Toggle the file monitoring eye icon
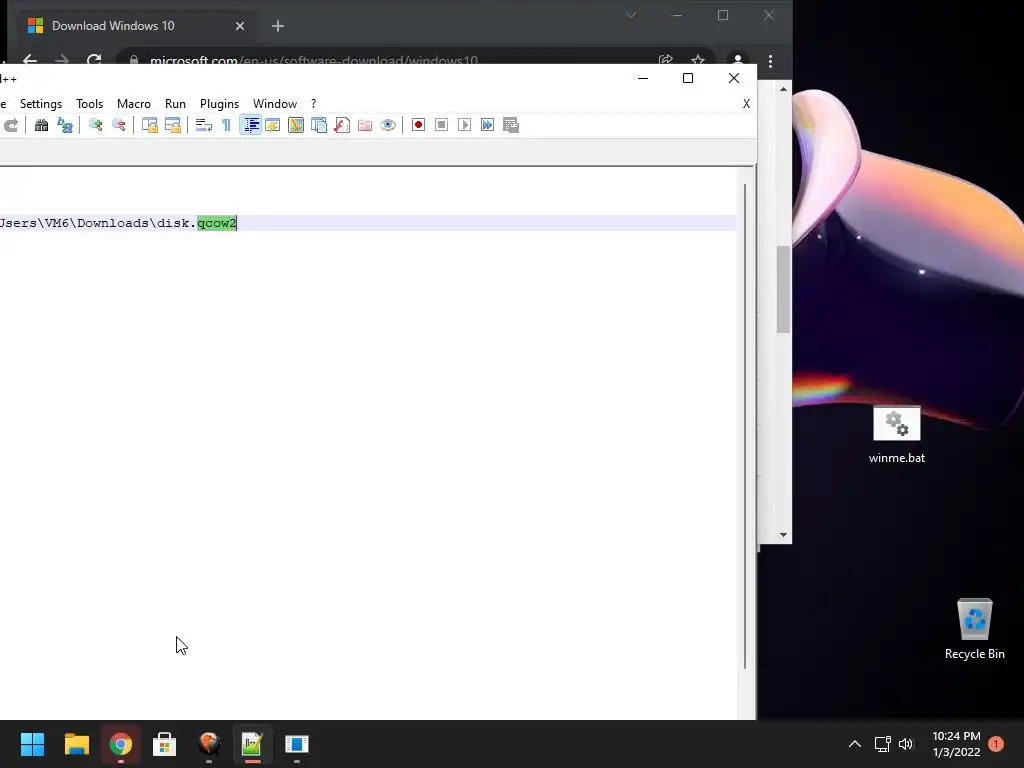The height and width of the screenshot is (768, 1024). coord(388,125)
